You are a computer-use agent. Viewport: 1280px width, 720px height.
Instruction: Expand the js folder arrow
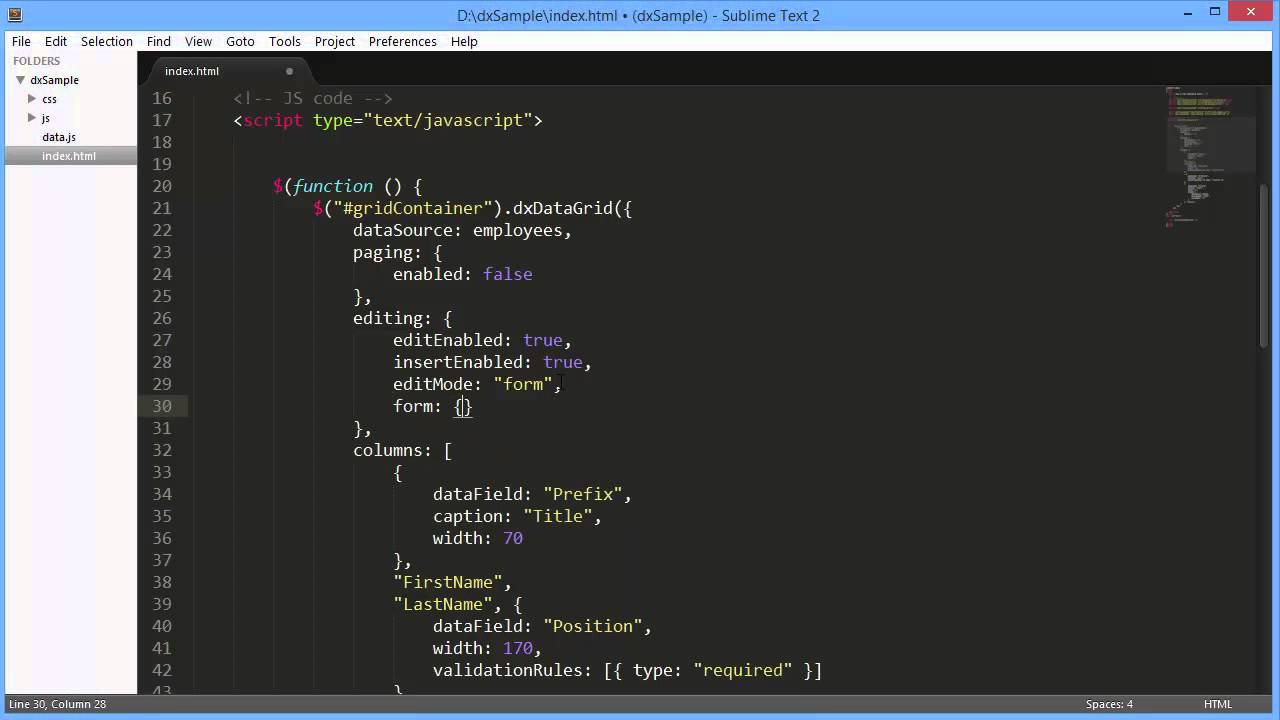tap(32, 118)
